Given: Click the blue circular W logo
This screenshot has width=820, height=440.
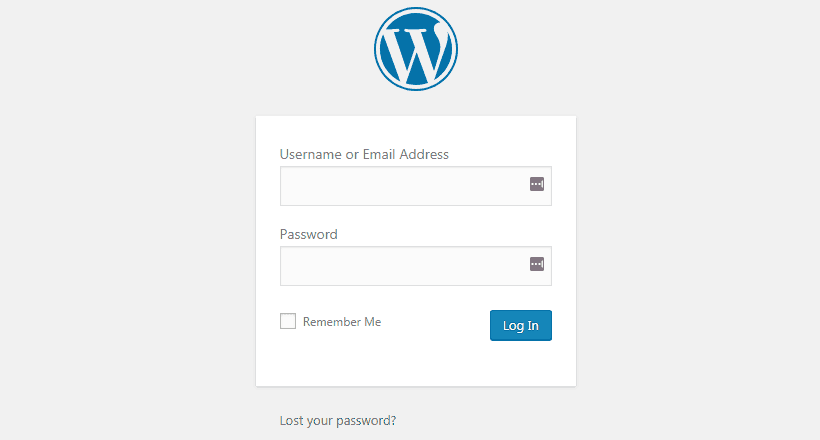Looking at the screenshot, I should [x=416, y=49].
